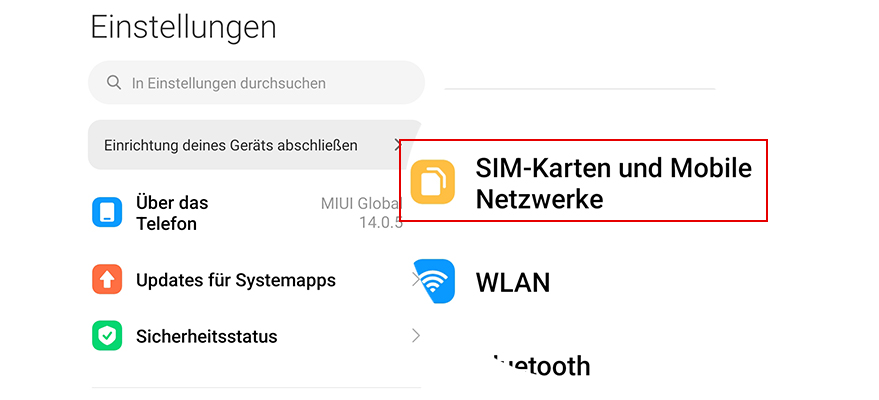Open SIM-Karten und Mobile Netzwerke
Image resolution: width=879 pixels, height=400 pixels.
[x=583, y=180]
